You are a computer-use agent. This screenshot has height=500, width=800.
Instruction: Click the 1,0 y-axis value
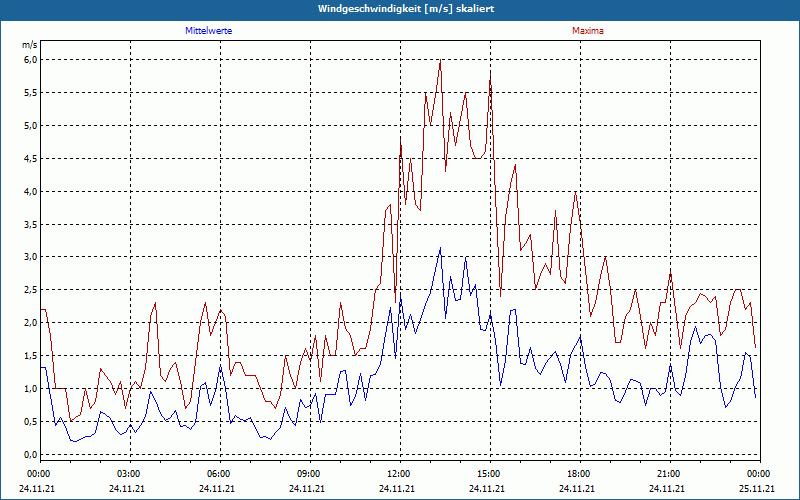click(31, 389)
